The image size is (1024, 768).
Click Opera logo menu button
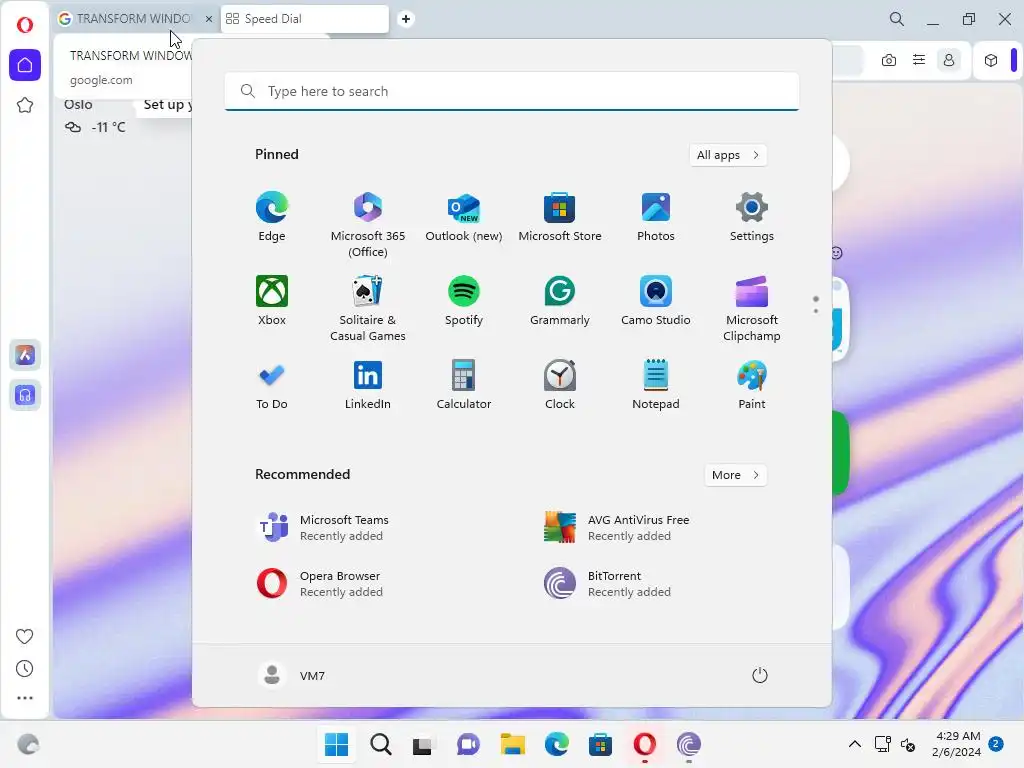click(x=25, y=25)
